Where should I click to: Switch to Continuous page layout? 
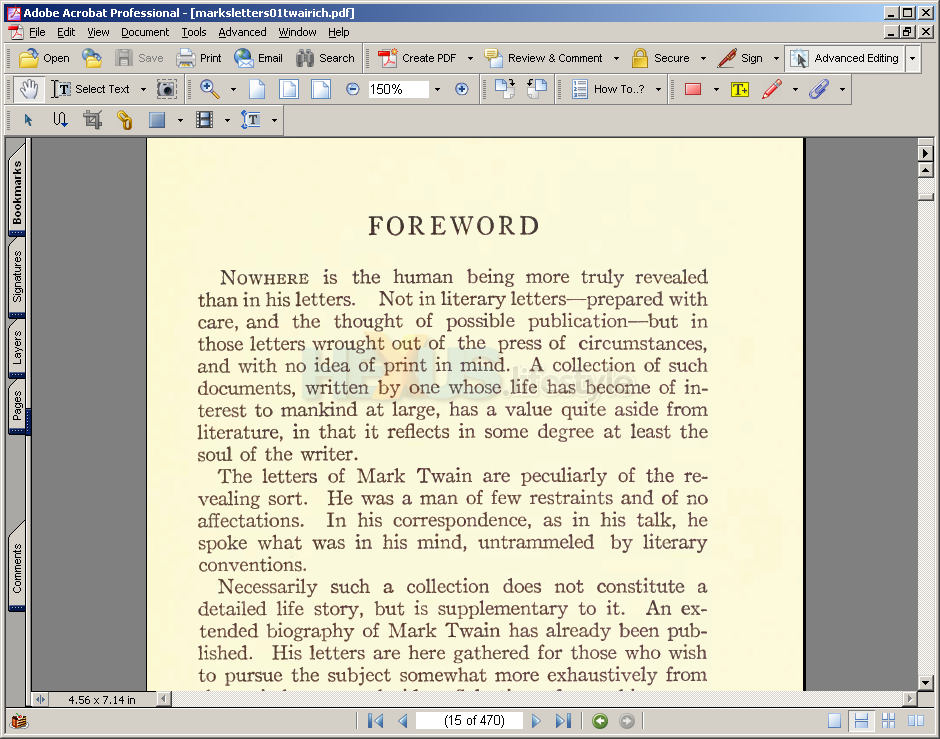[x=861, y=720]
